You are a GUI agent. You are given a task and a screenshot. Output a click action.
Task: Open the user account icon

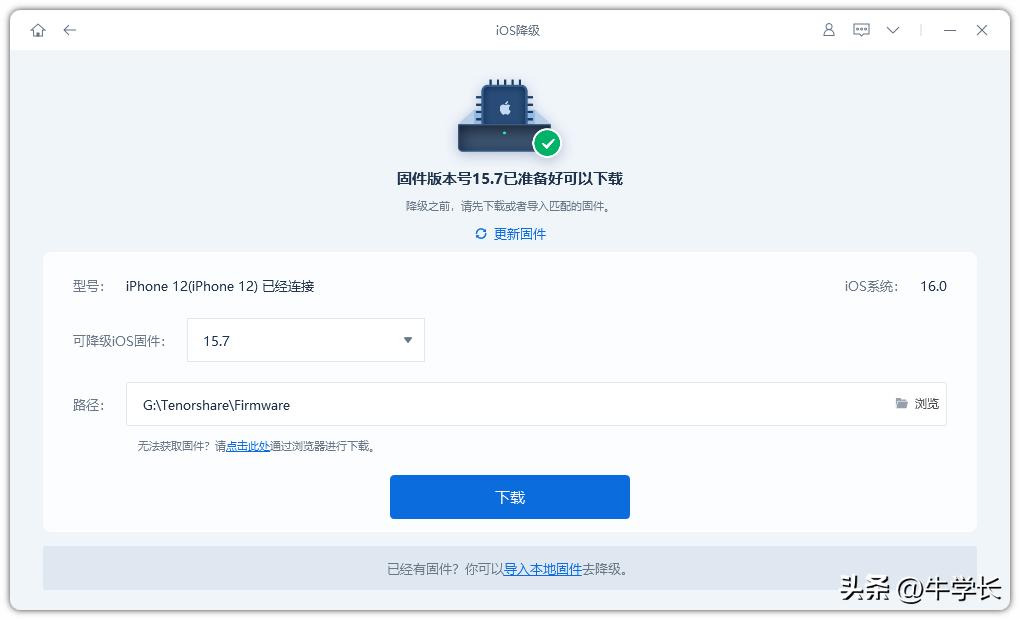click(828, 30)
